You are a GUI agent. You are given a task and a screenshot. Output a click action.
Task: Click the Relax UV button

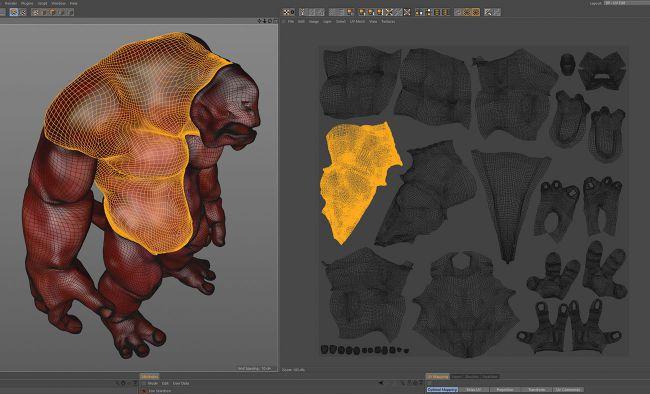point(474,390)
